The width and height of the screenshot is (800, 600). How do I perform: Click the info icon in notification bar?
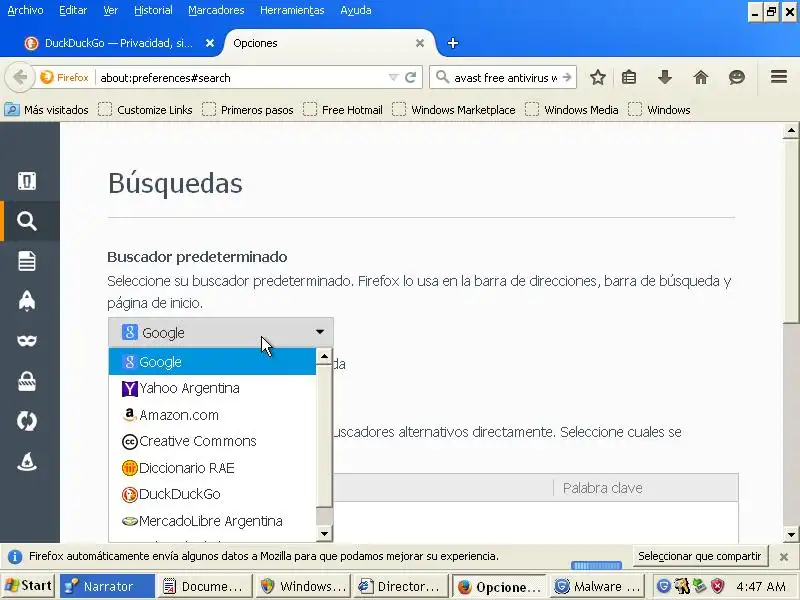(15, 557)
